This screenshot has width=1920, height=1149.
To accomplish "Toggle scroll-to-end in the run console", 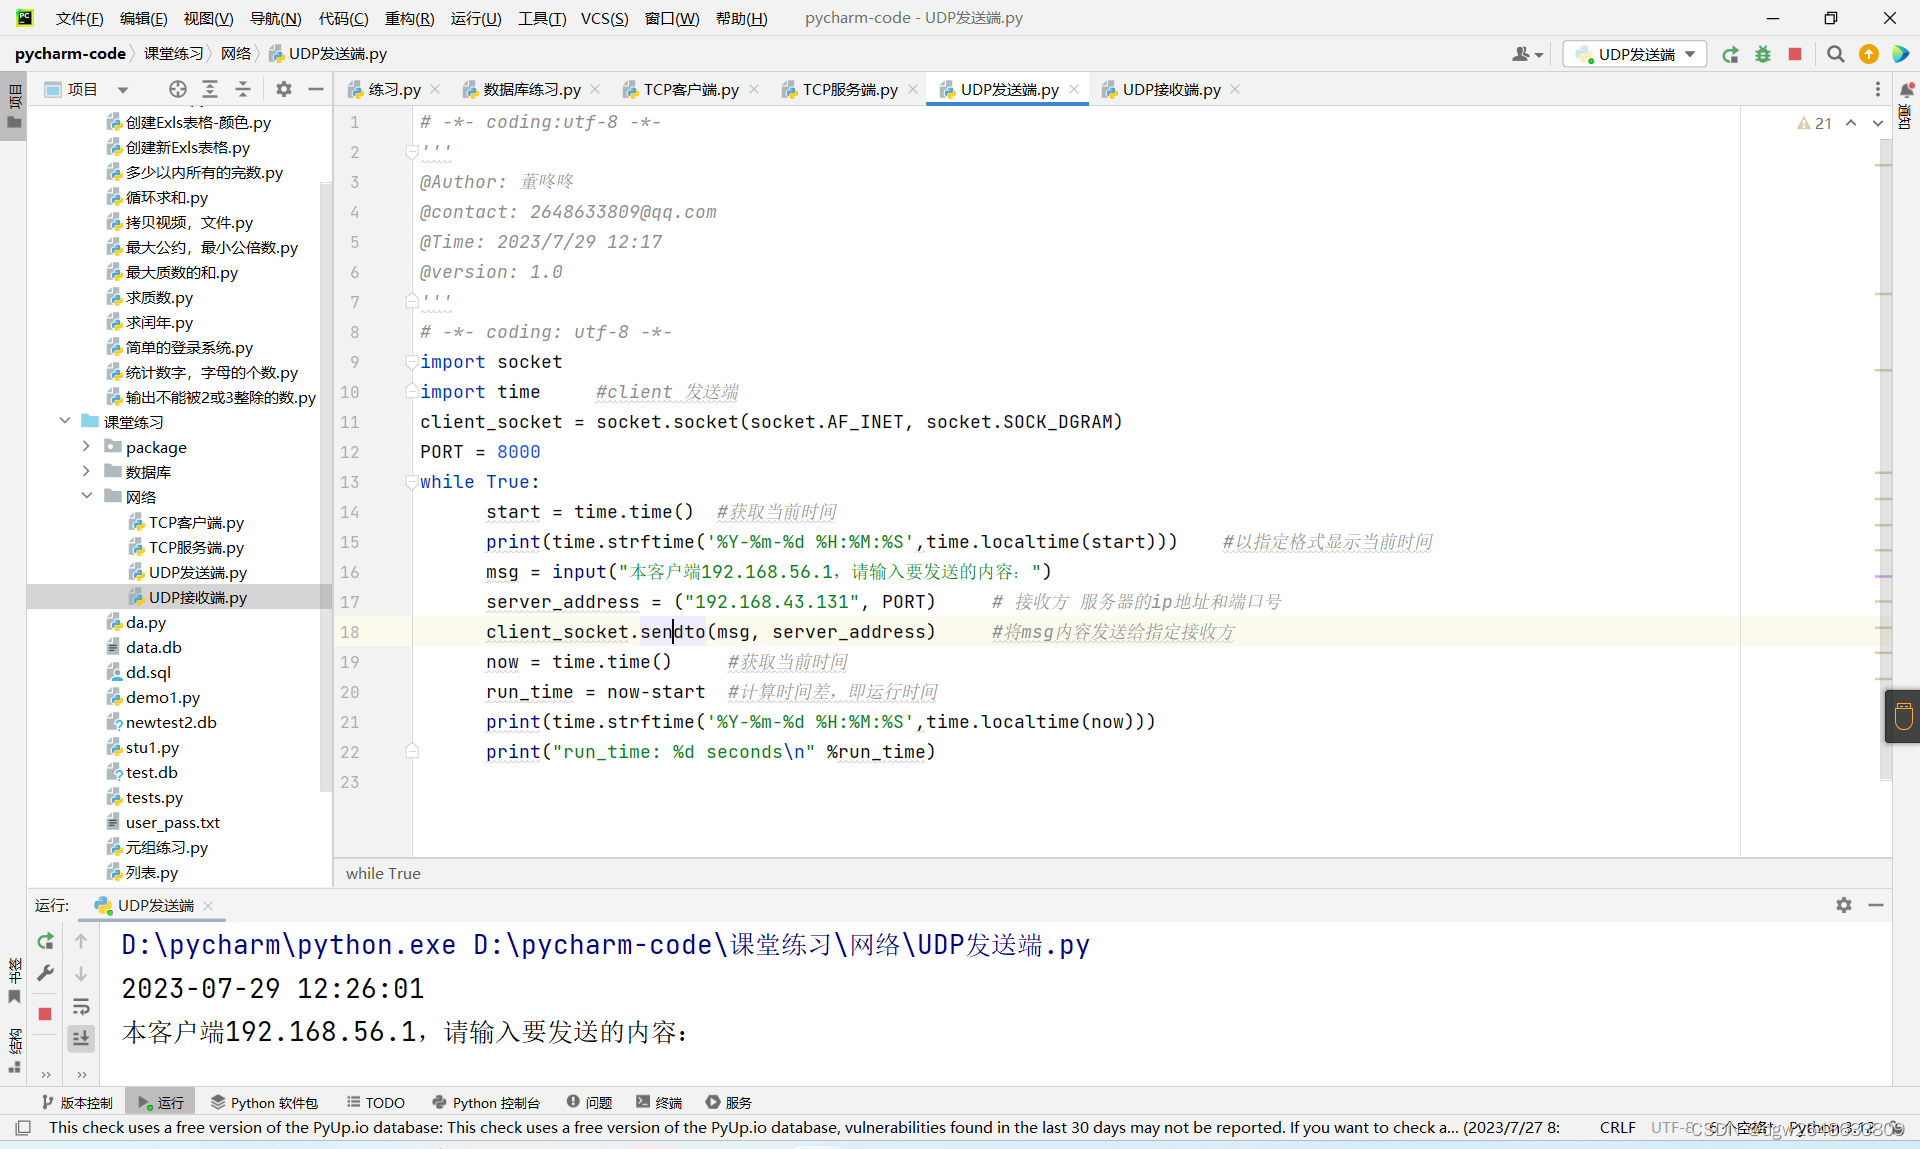I will coord(82,1038).
